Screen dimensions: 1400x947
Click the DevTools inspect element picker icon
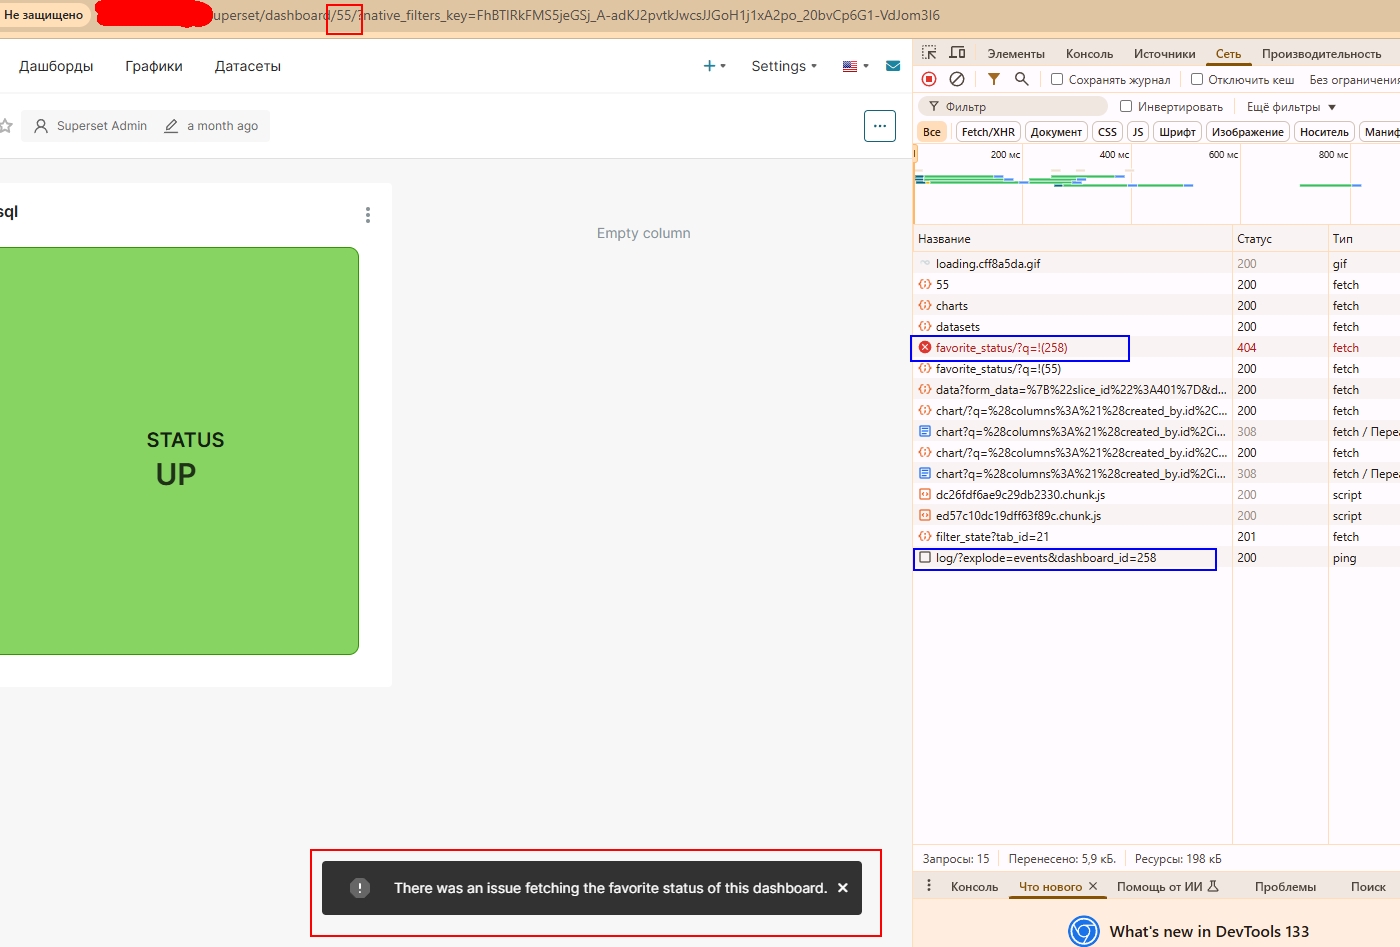929,53
